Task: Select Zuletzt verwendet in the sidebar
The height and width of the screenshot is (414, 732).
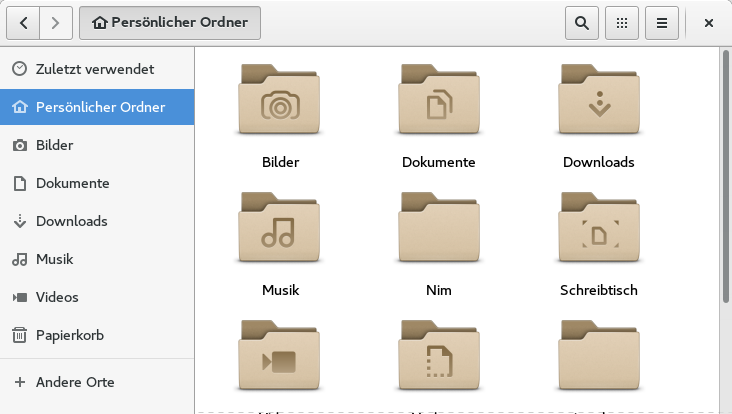Action: coord(95,69)
